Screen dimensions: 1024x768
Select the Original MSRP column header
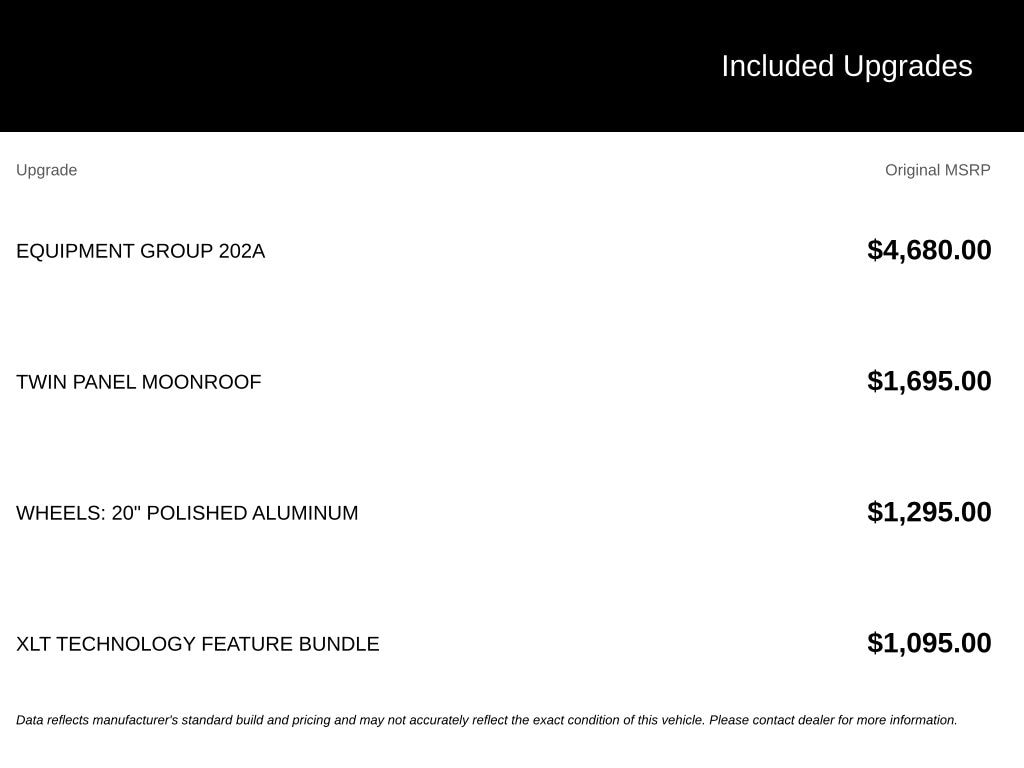[937, 170]
